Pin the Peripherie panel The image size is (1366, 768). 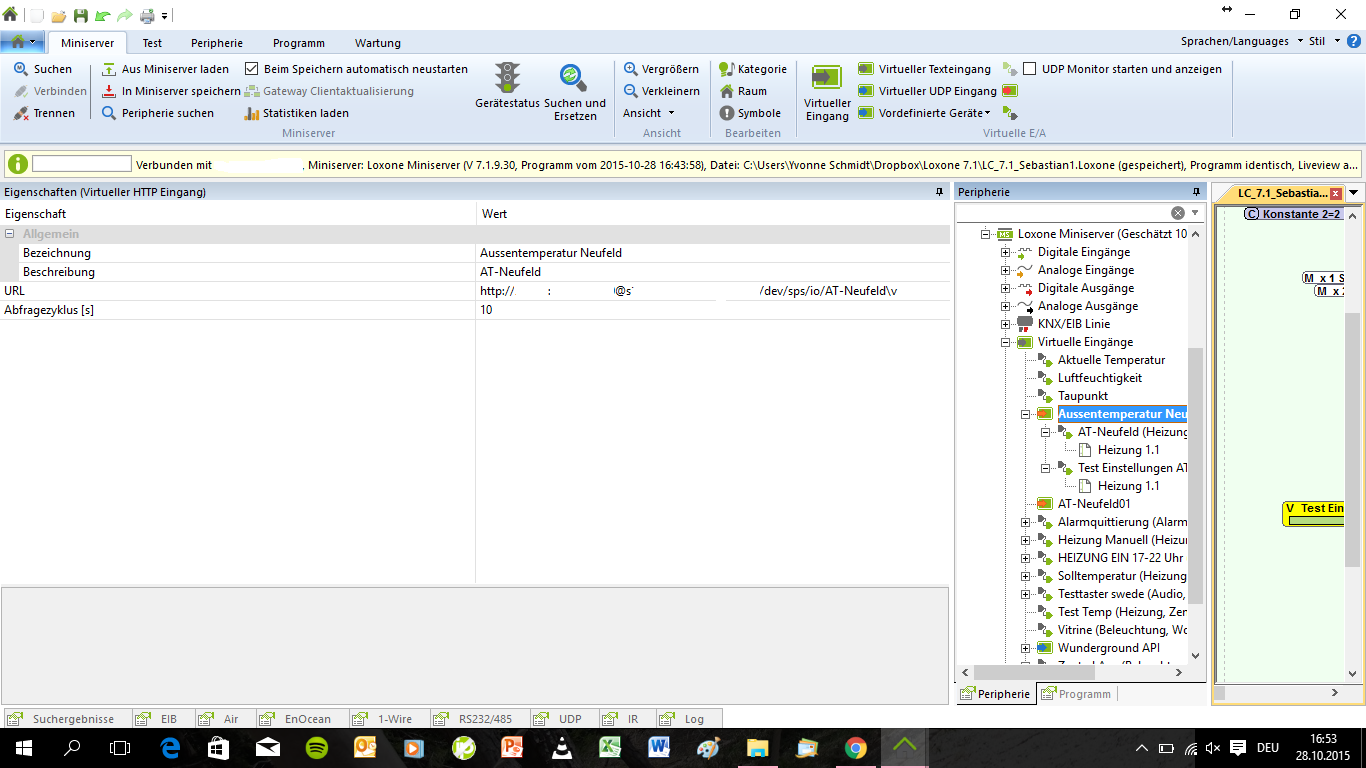click(x=1196, y=192)
